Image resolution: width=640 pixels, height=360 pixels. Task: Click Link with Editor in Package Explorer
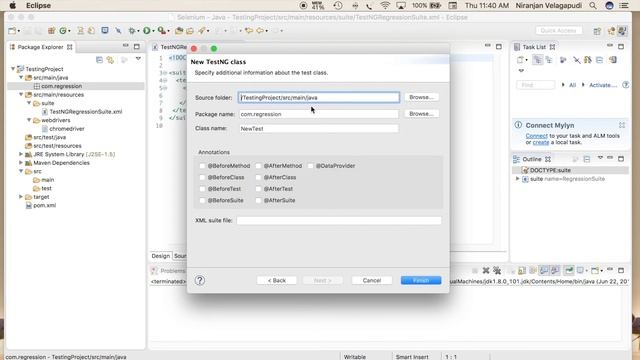pos(110,60)
